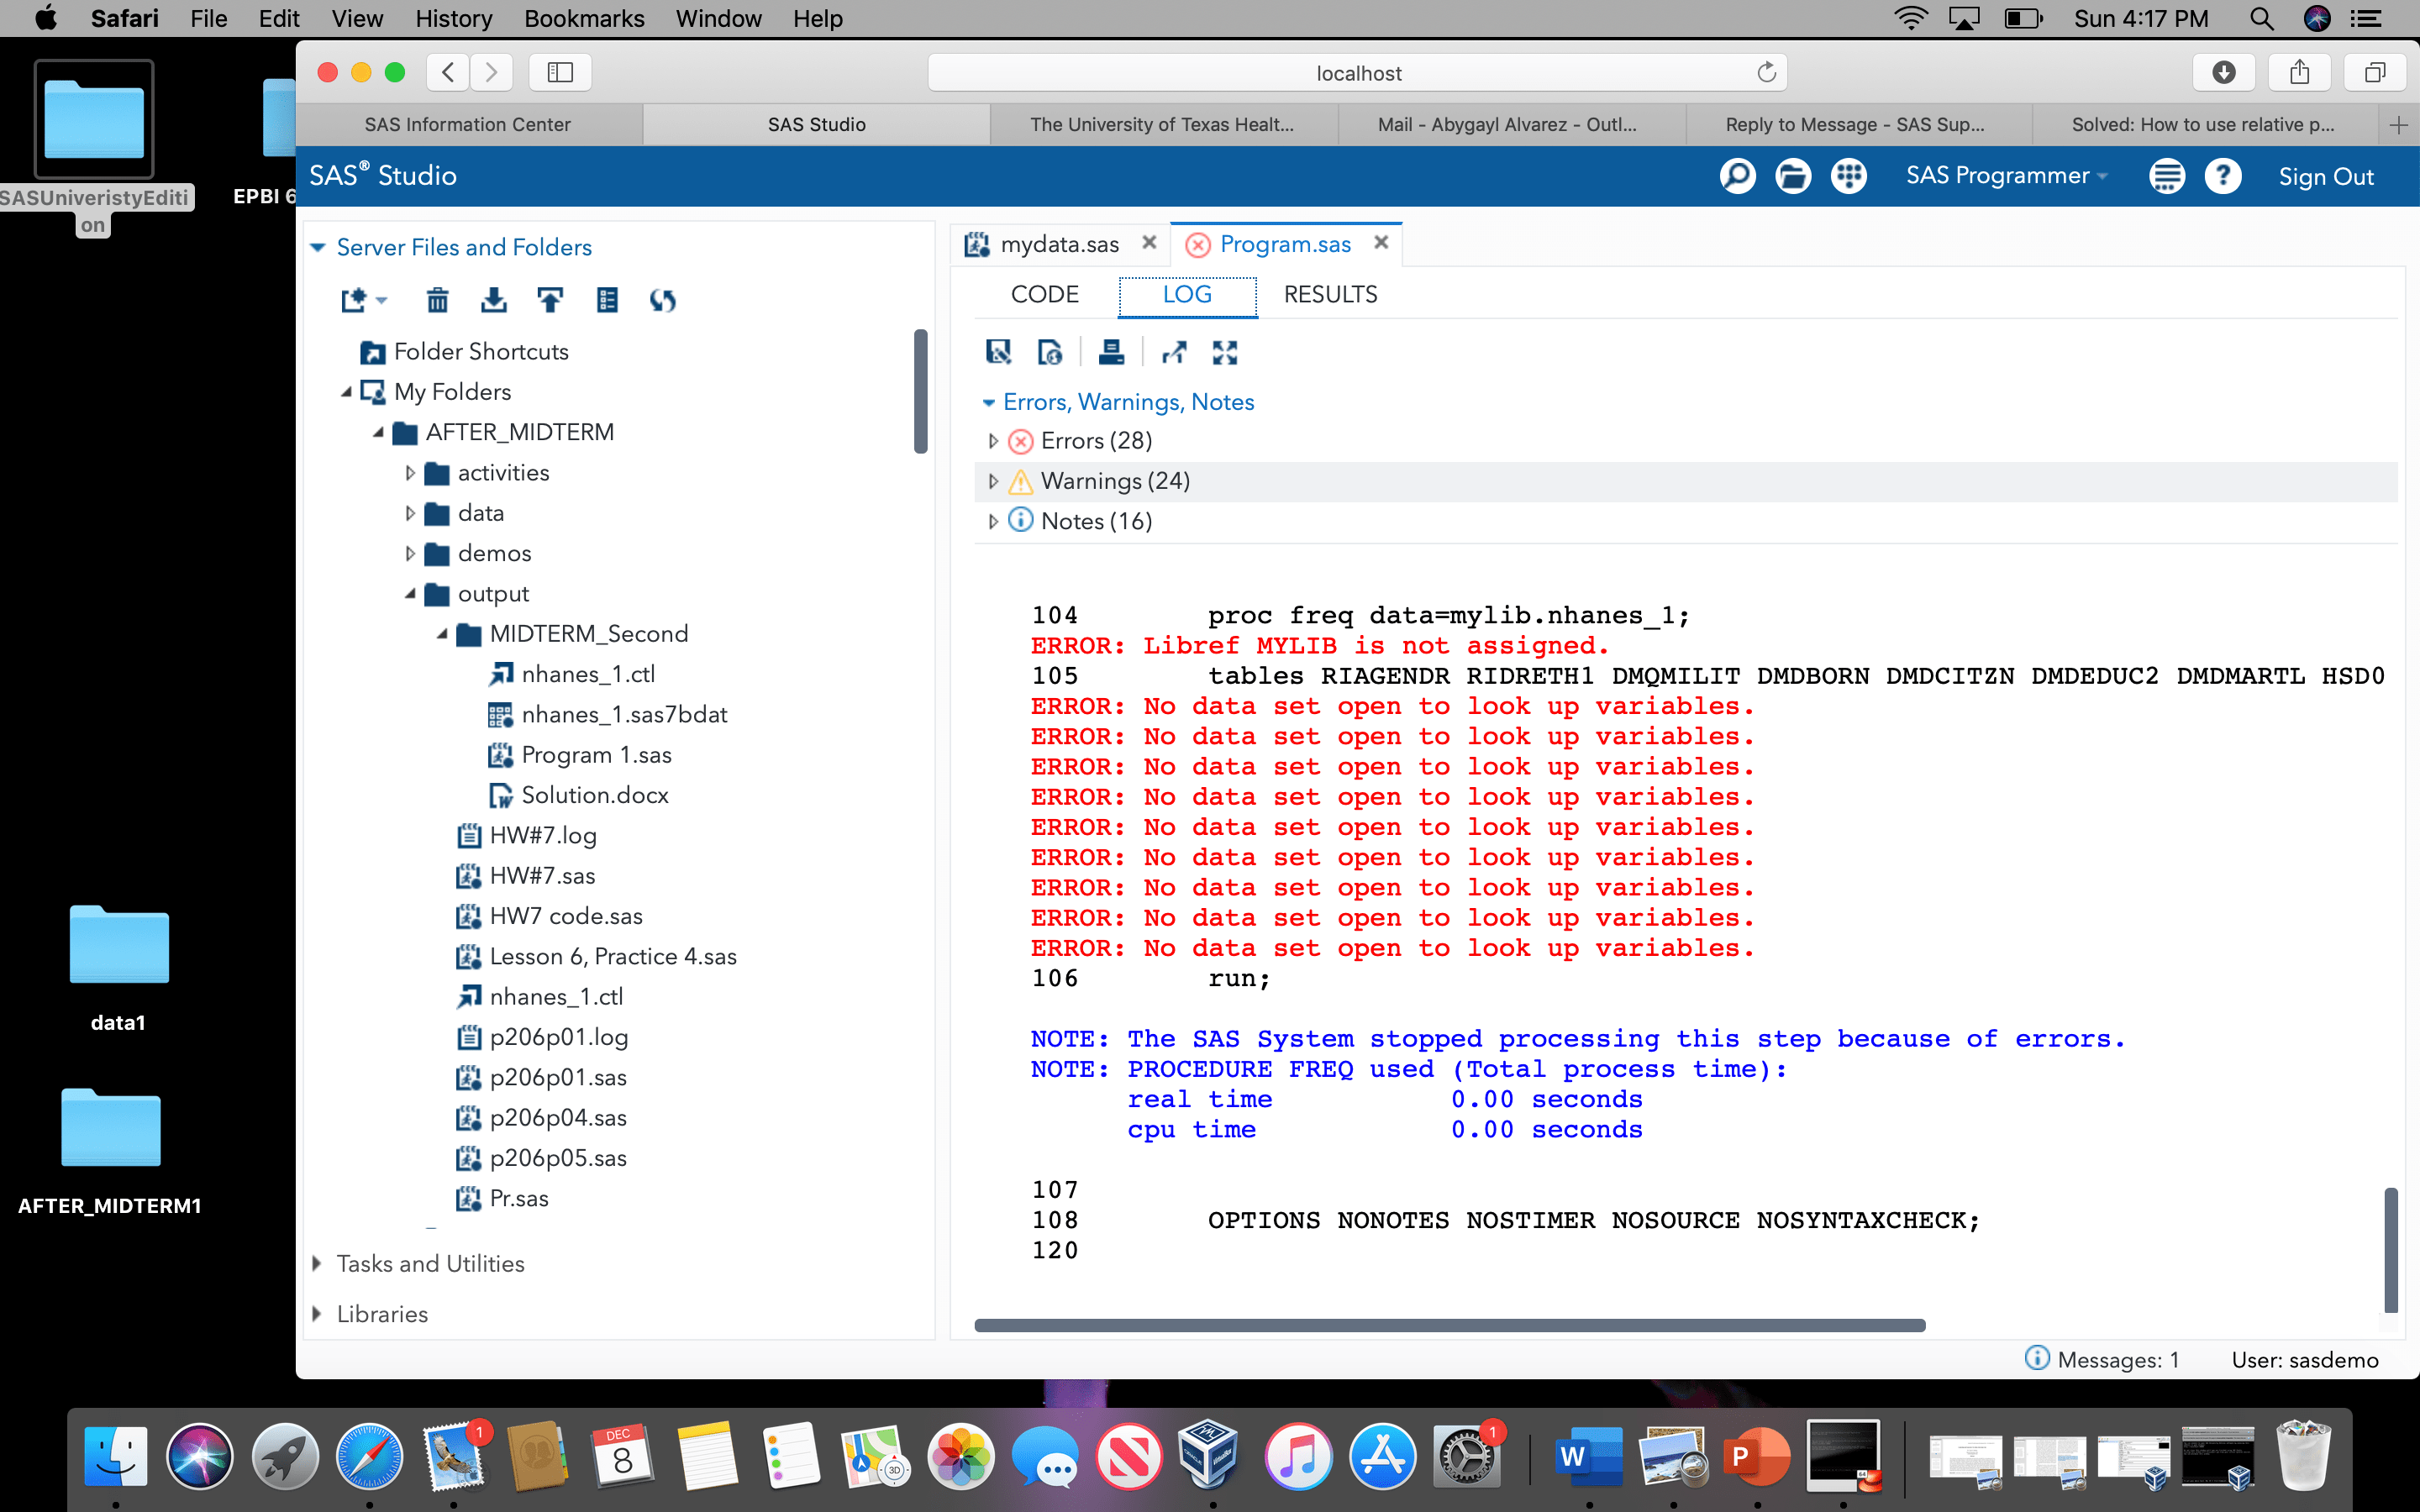Expand the Errors (28) section

(995, 440)
